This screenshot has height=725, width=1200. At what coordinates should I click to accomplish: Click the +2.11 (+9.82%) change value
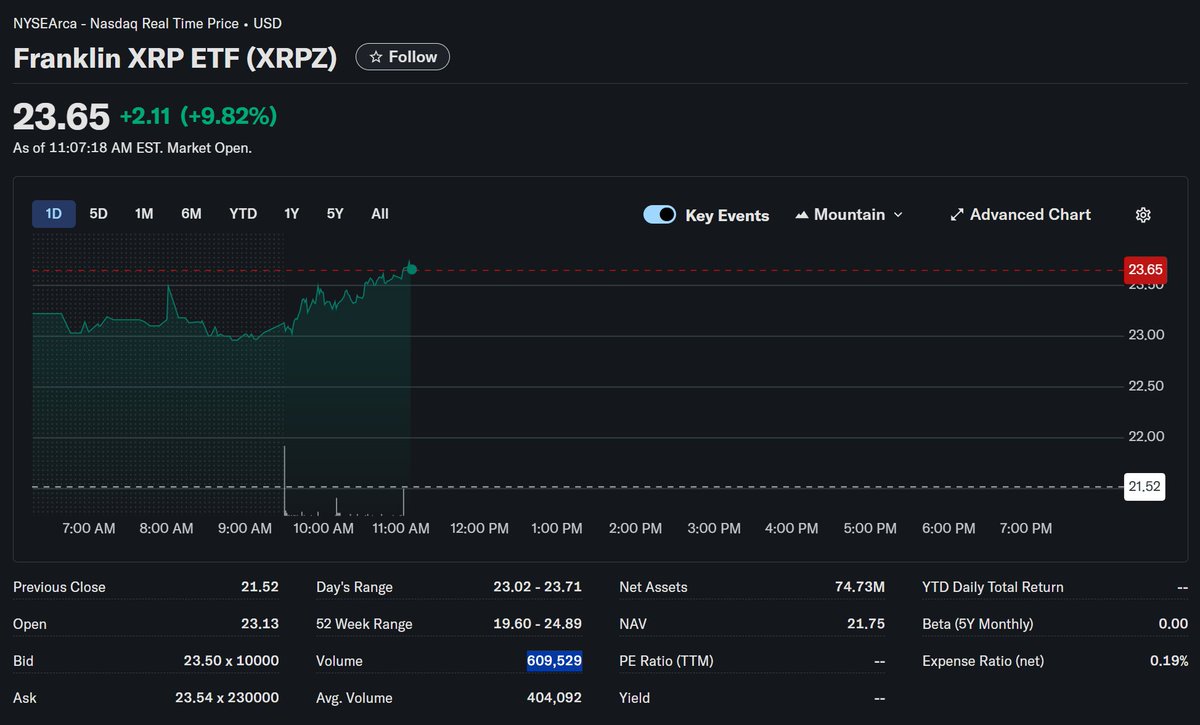pyautogui.click(x=198, y=117)
